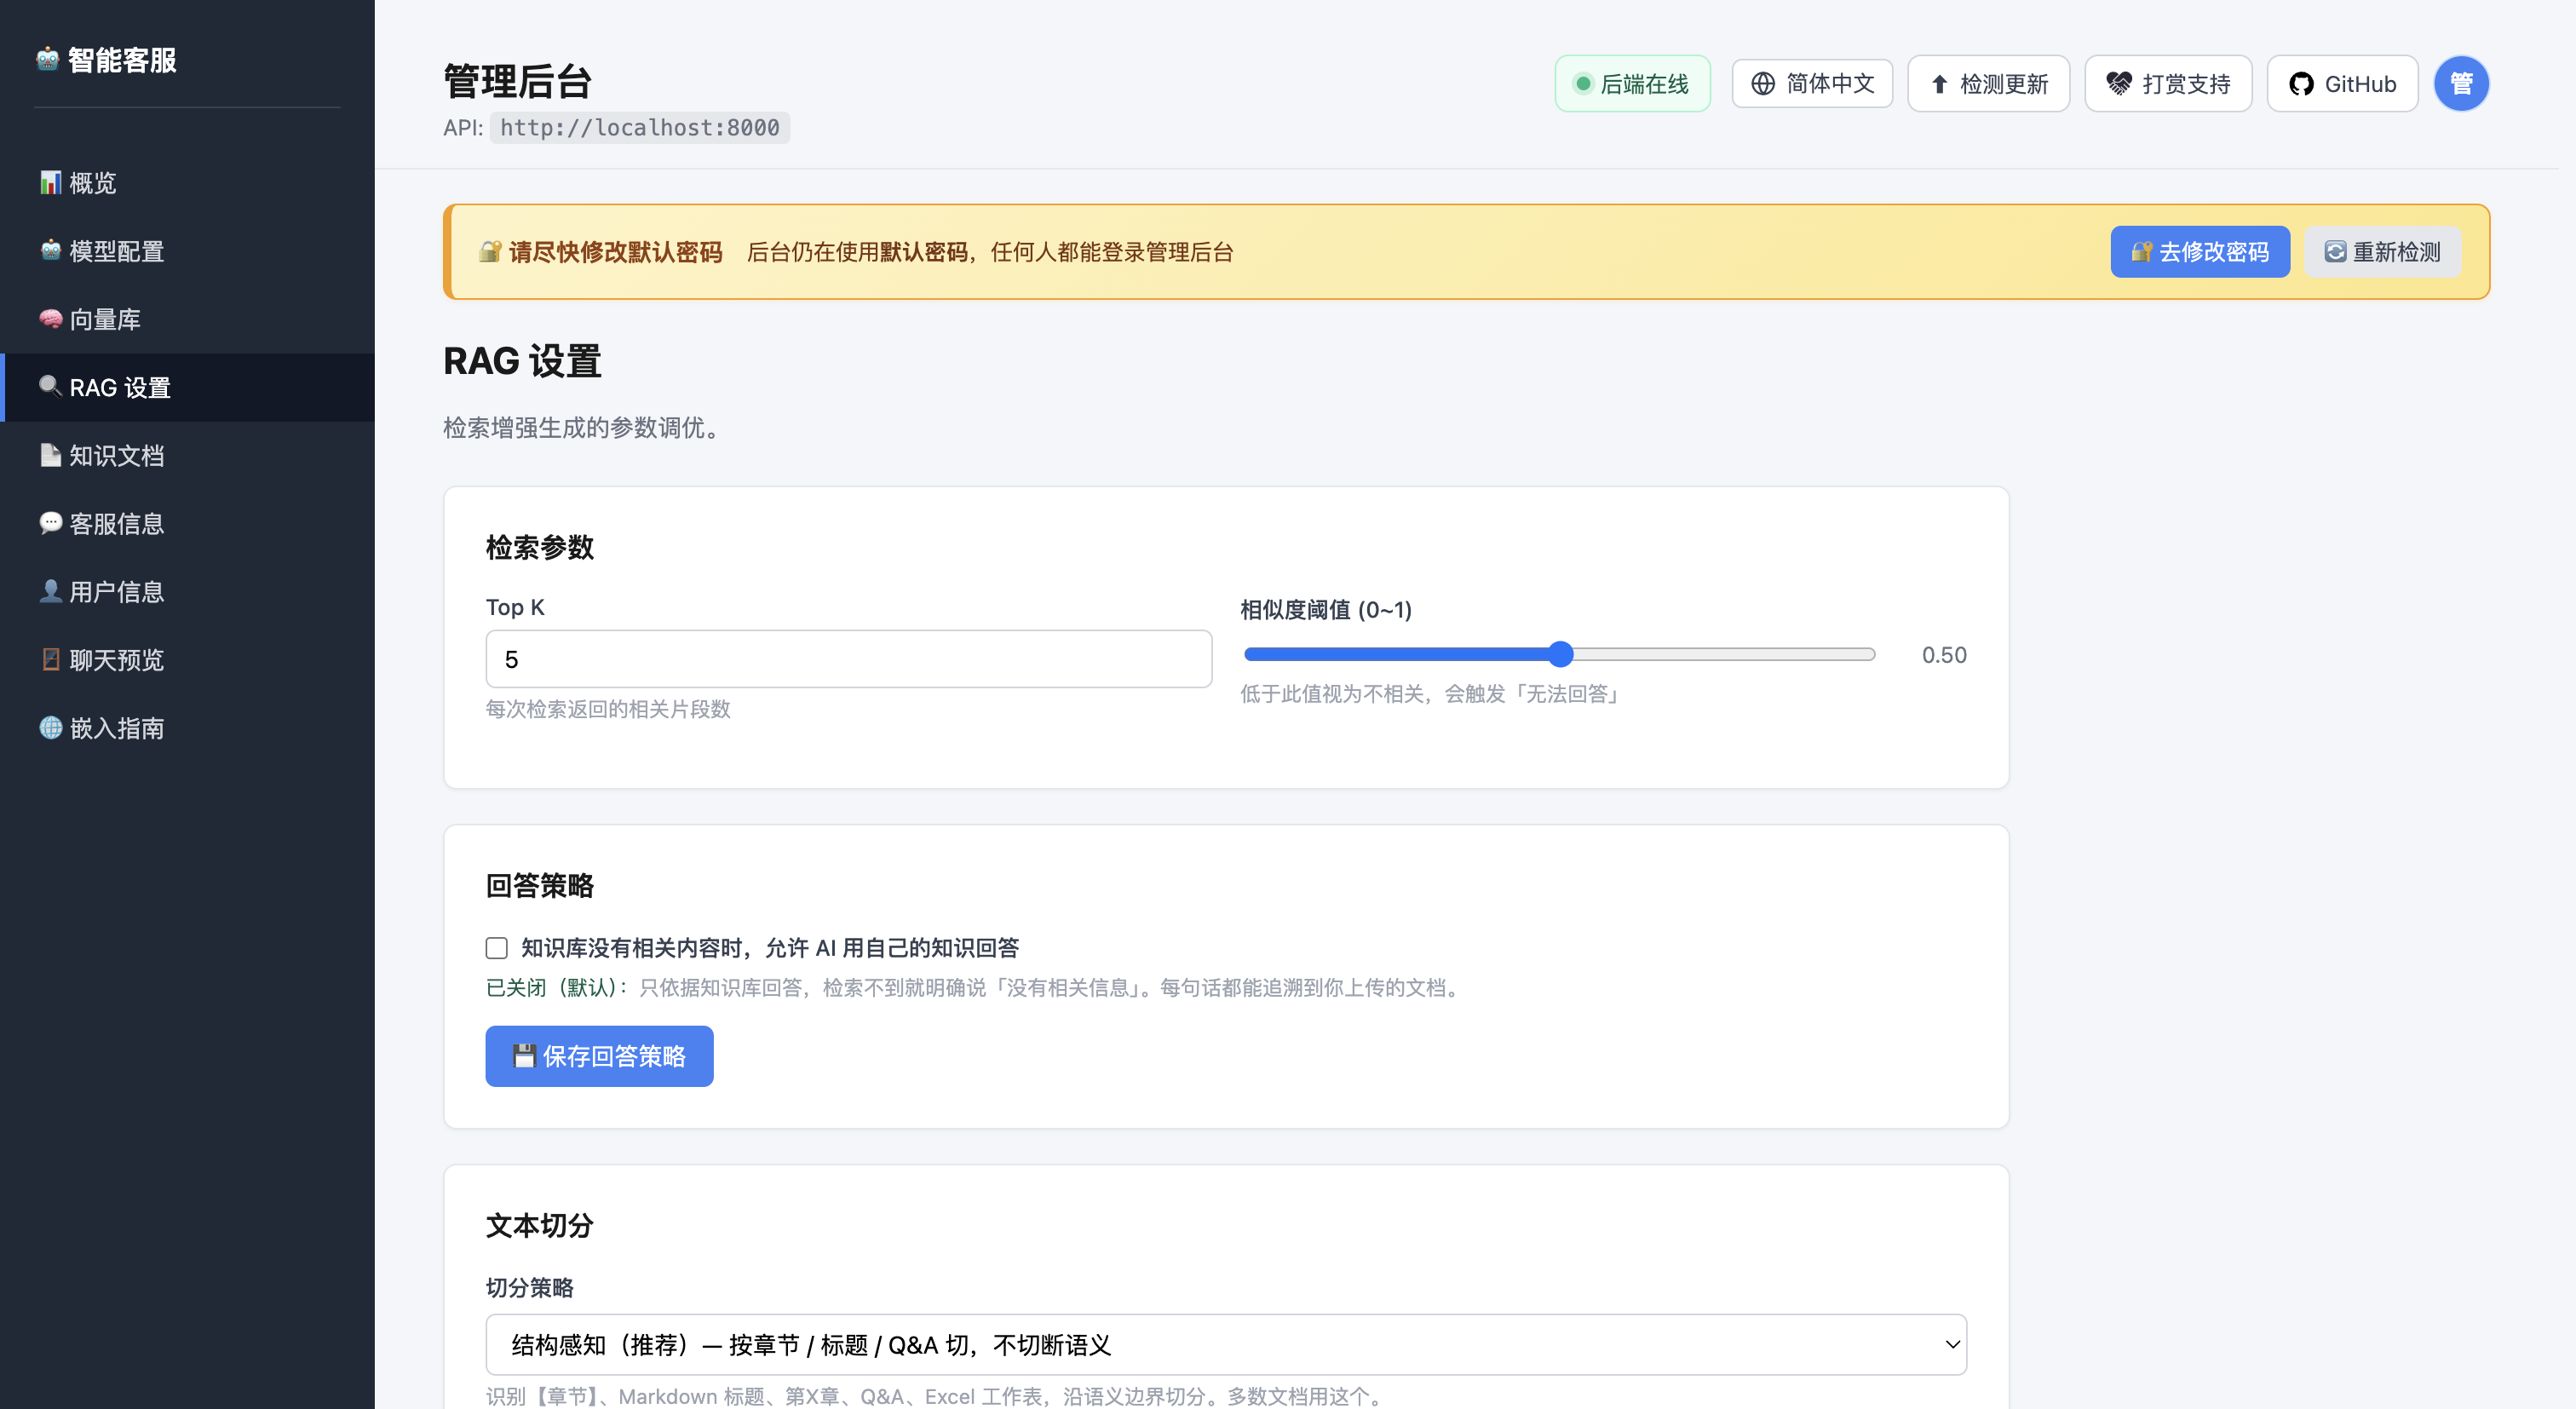Viewport: 2576px width, 1409px height.
Task: Click the globe icon for 嵌入指南
Action: point(50,727)
